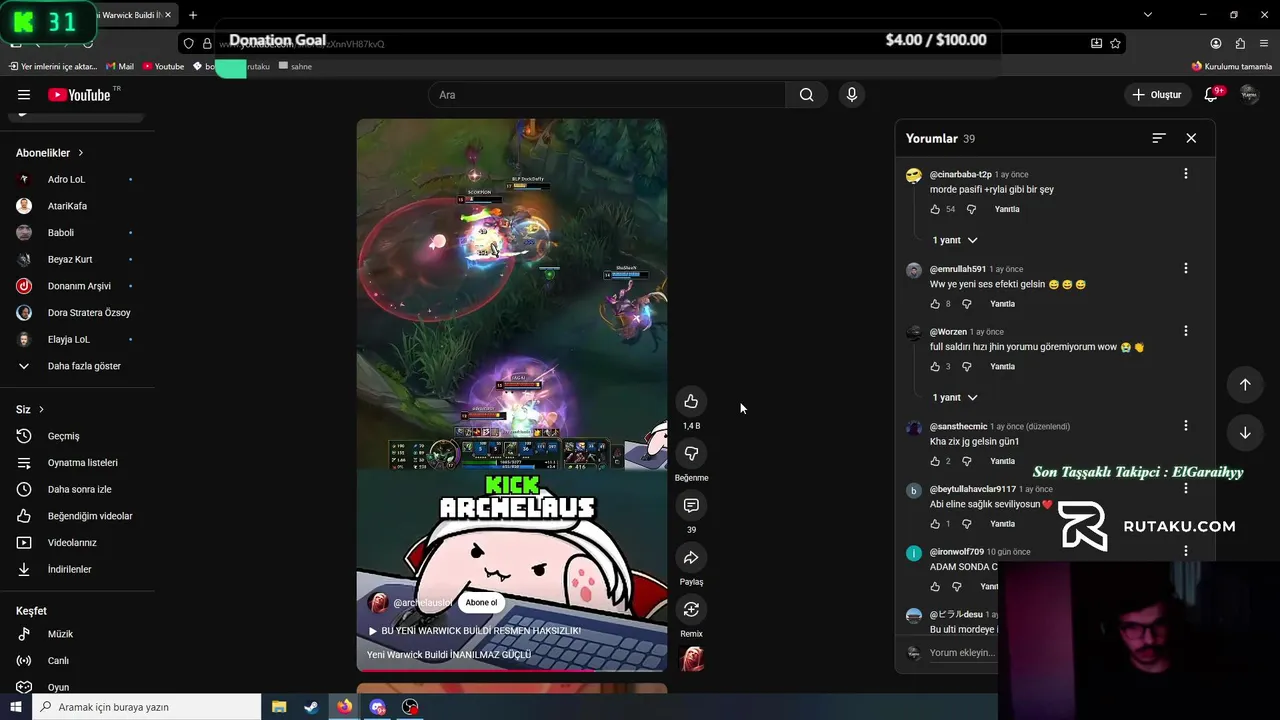Open the Siz section chevron
This screenshot has width=1280, height=720.
tap(41, 410)
